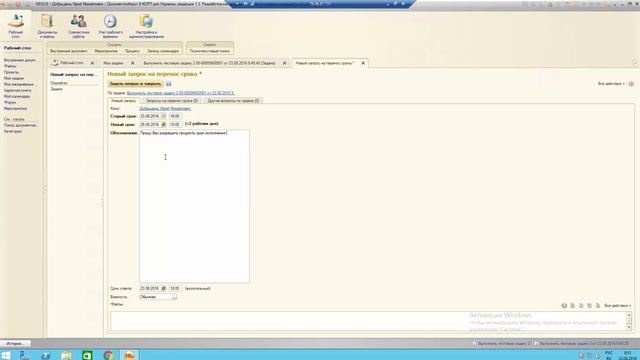Click the Файлы list scrollbar down arrow

tap(629, 328)
